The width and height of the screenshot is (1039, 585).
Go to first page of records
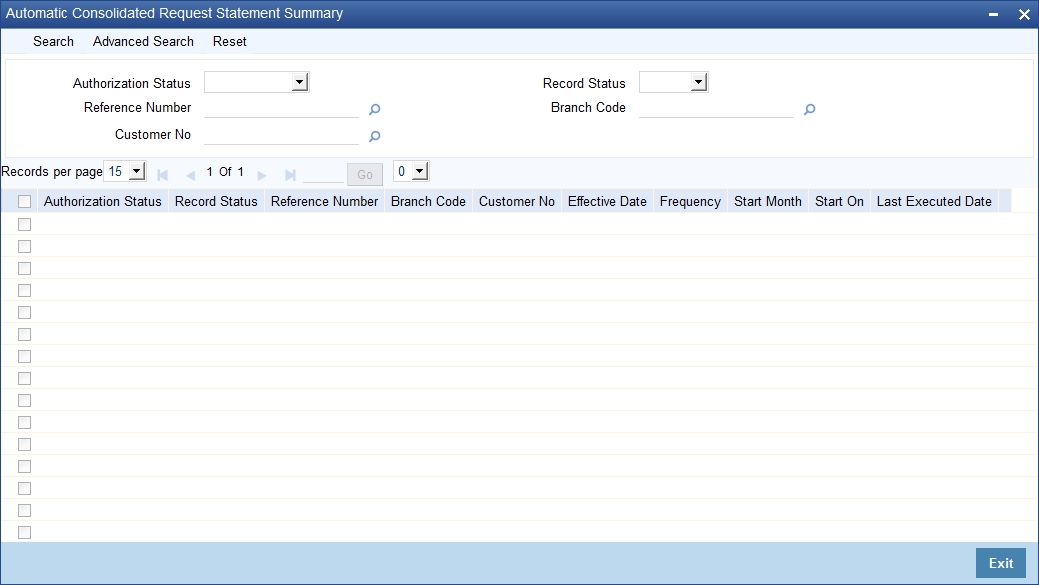[x=162, y=175]
